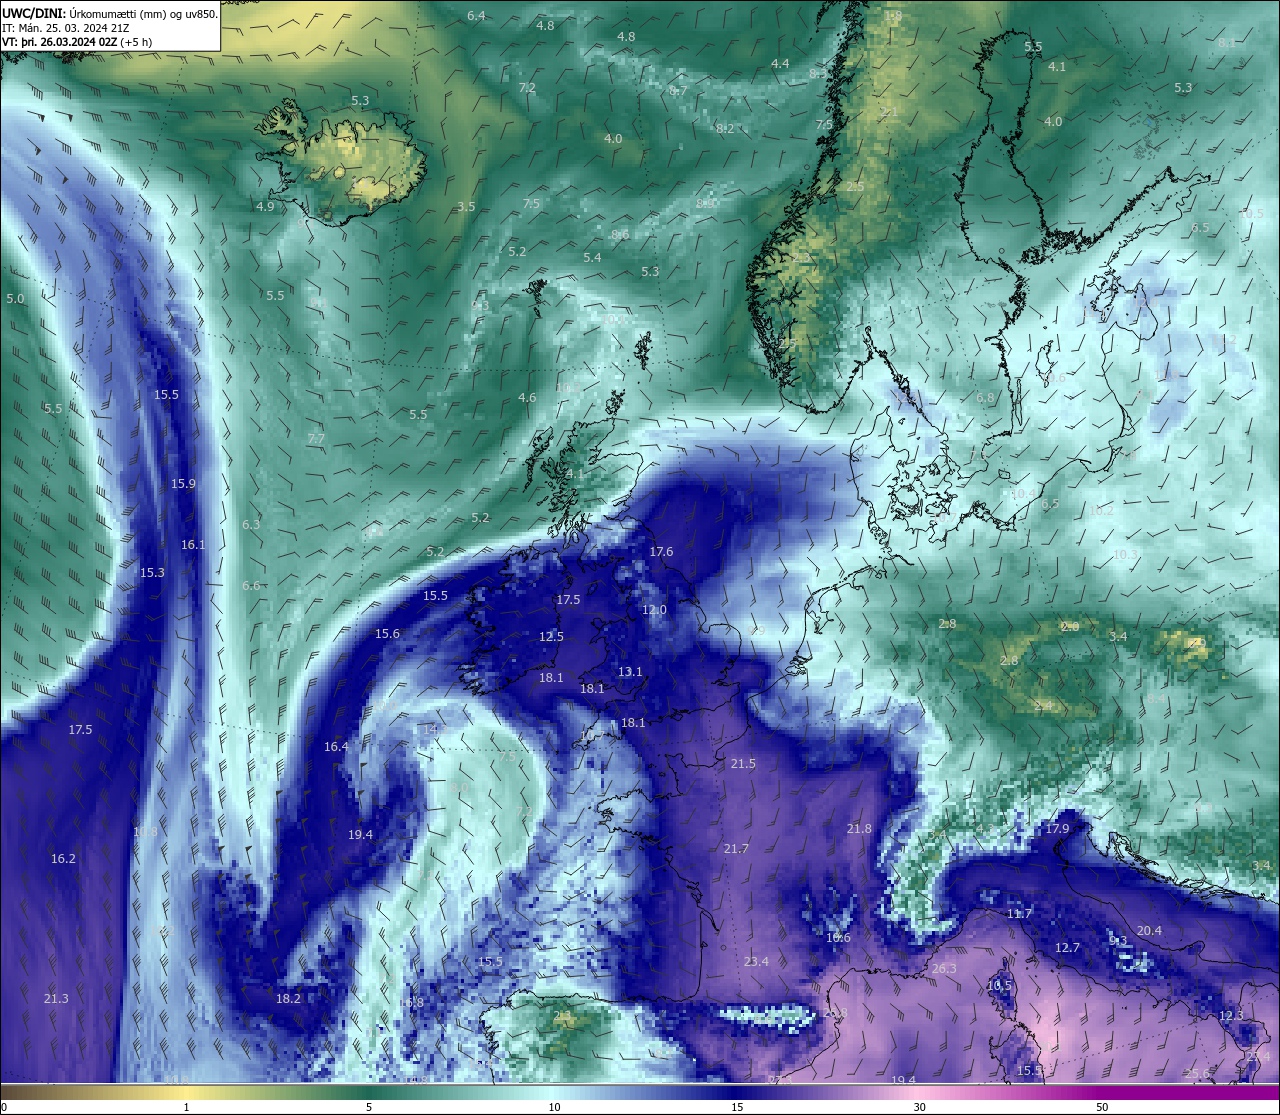Click the 'IT: Mán. 25. 03. 2024 21Z' line
This screenshot has width=1280, height=1115.
click(65, 28)
